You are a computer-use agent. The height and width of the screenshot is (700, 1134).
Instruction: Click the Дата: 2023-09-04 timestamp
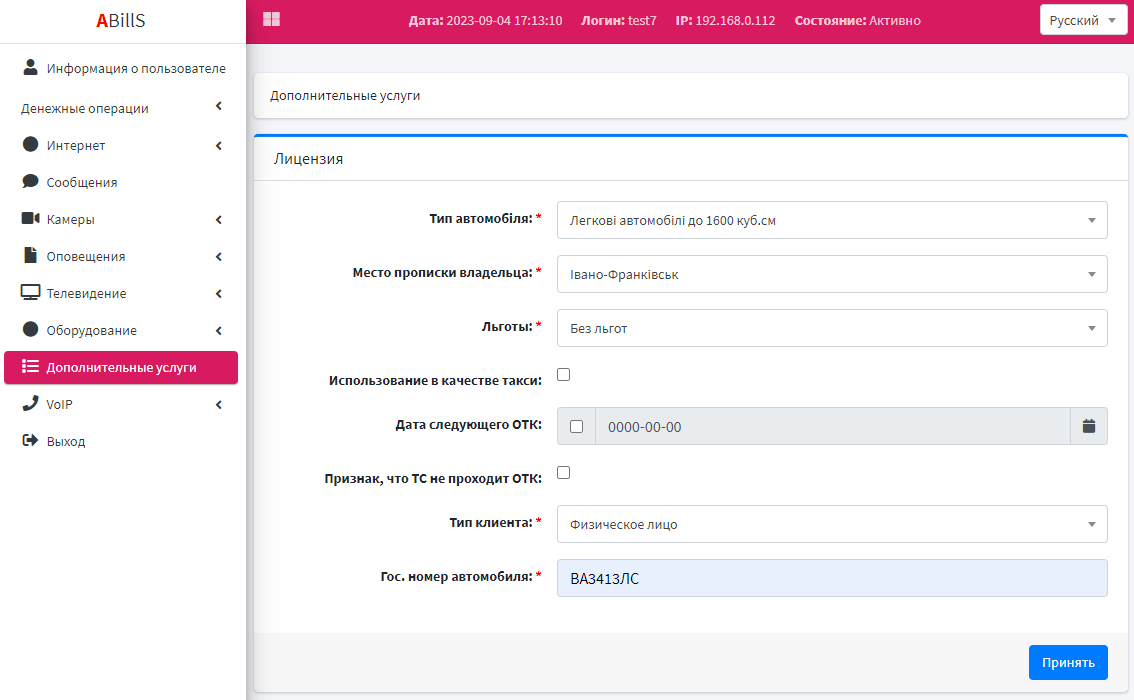(x=485, y=20)
